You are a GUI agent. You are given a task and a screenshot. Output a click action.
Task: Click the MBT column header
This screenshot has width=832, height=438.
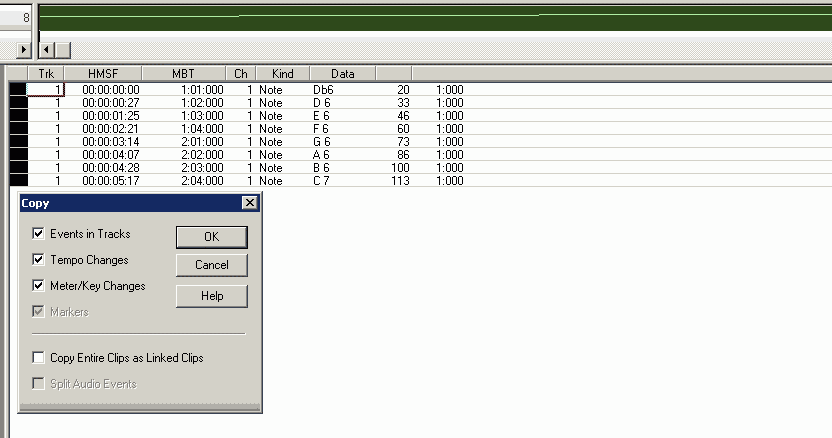coord(183,74)
